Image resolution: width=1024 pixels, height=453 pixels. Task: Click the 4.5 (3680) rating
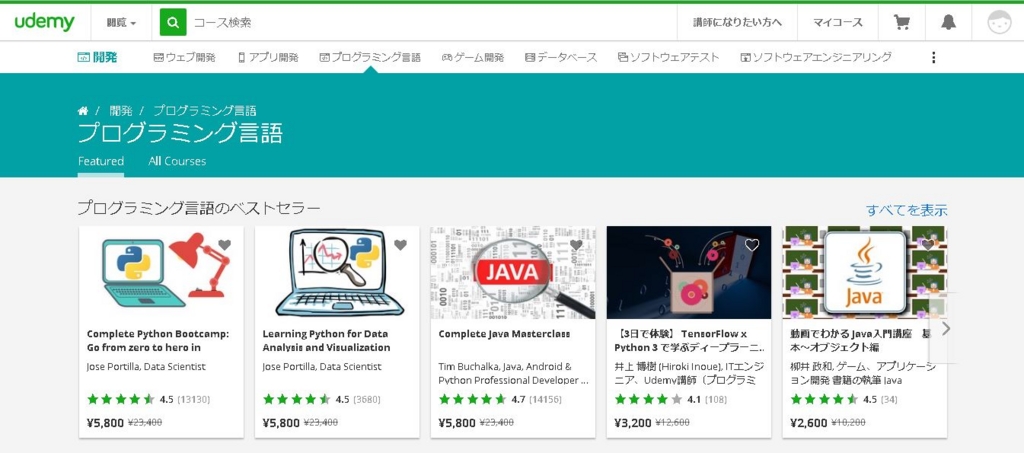click(x=321, y=399)
